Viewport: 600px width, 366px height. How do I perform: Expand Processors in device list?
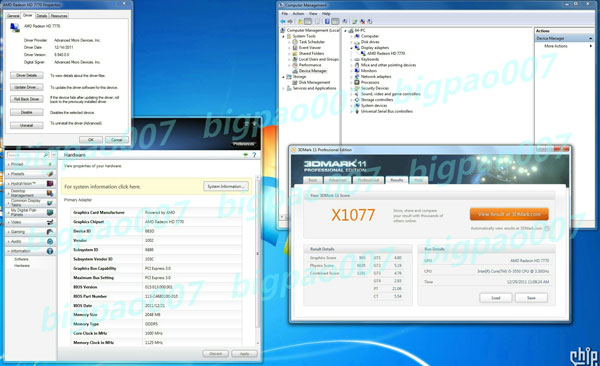coord(351,82)
